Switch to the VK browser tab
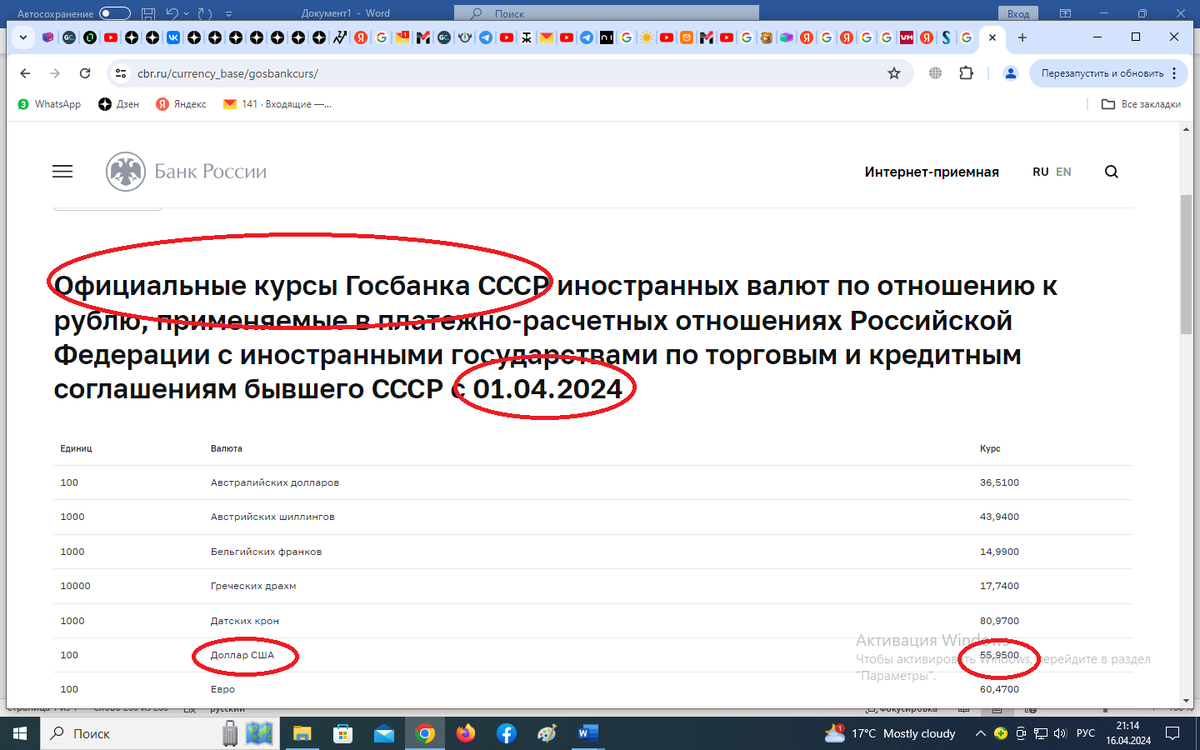The image size is (1200, 750). pos(172,37)
